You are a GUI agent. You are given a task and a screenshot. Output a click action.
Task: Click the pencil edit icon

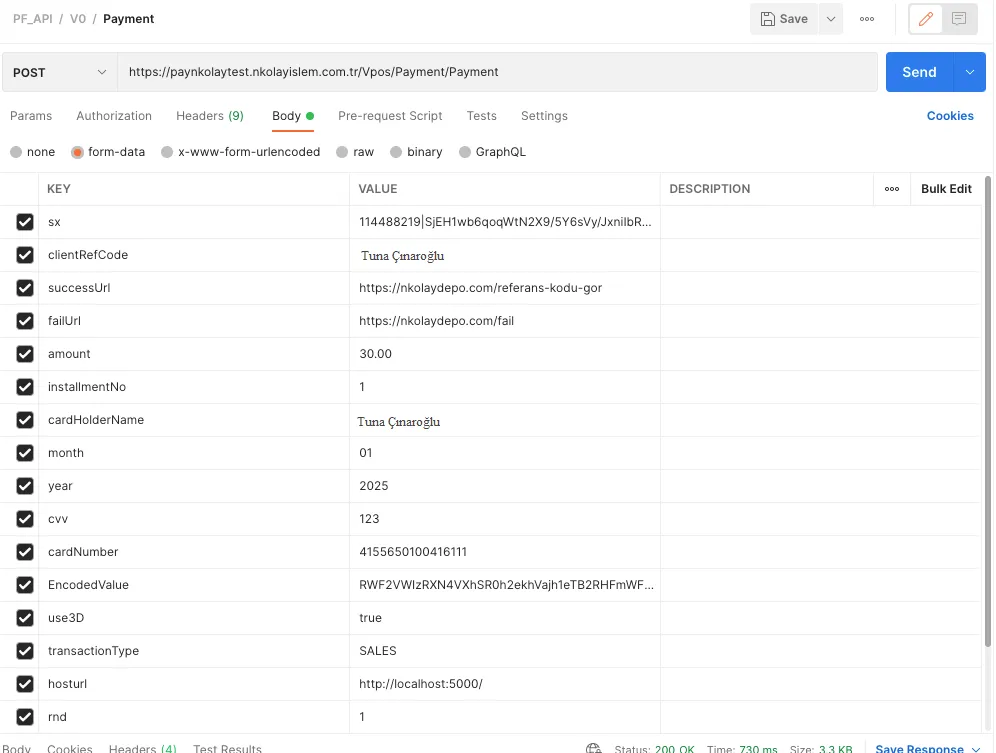[925, 19]
